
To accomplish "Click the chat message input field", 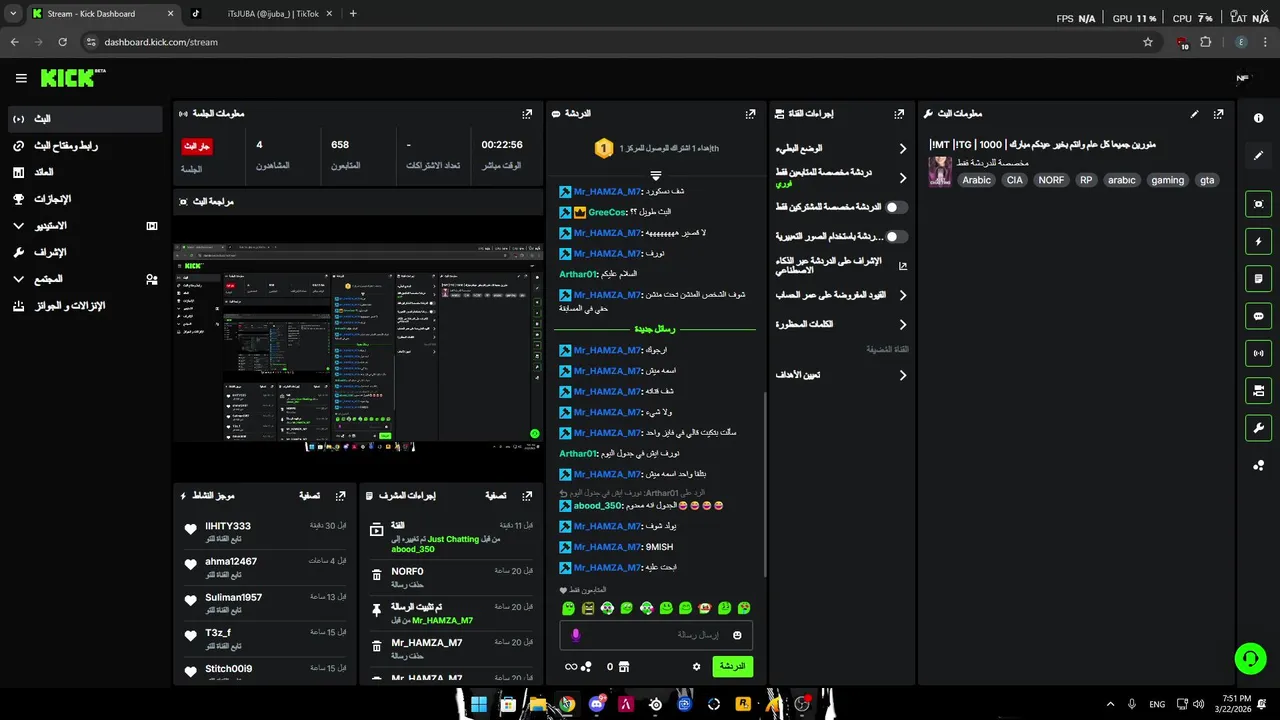I will (655, 635).
